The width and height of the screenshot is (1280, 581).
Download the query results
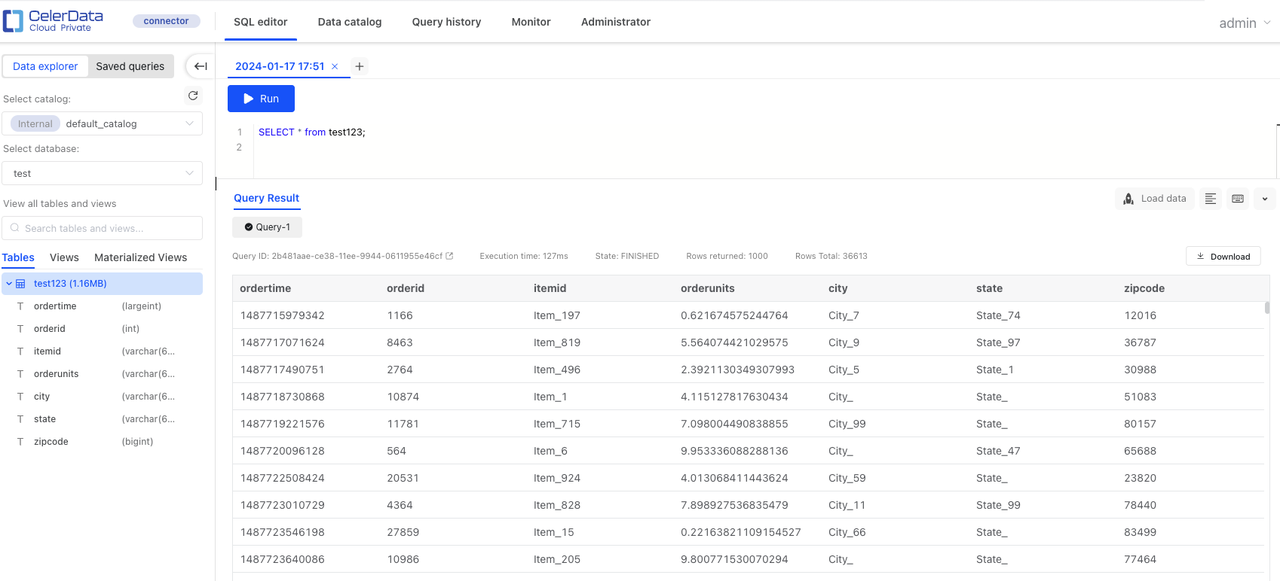click(x=1223, y=257)
